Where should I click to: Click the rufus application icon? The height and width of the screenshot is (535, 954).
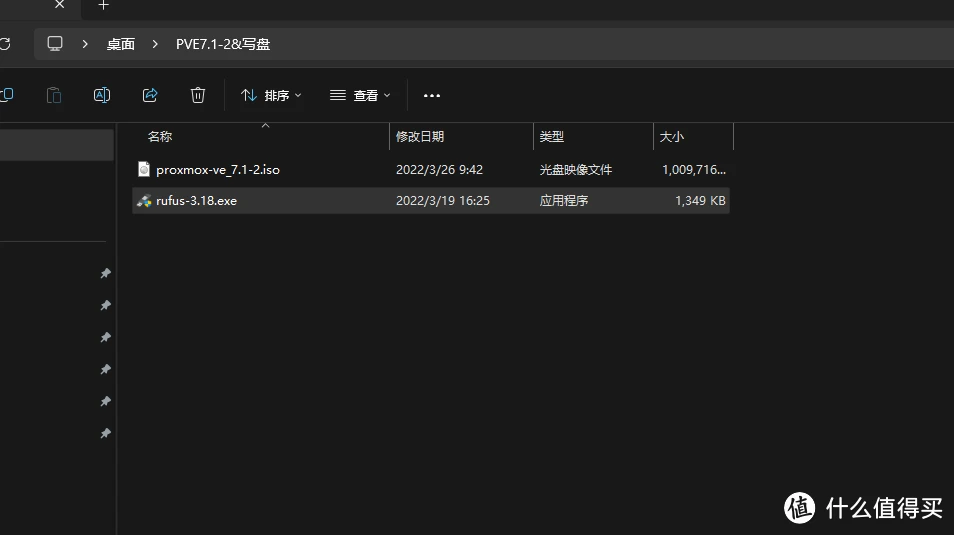[x=144, y=201]
